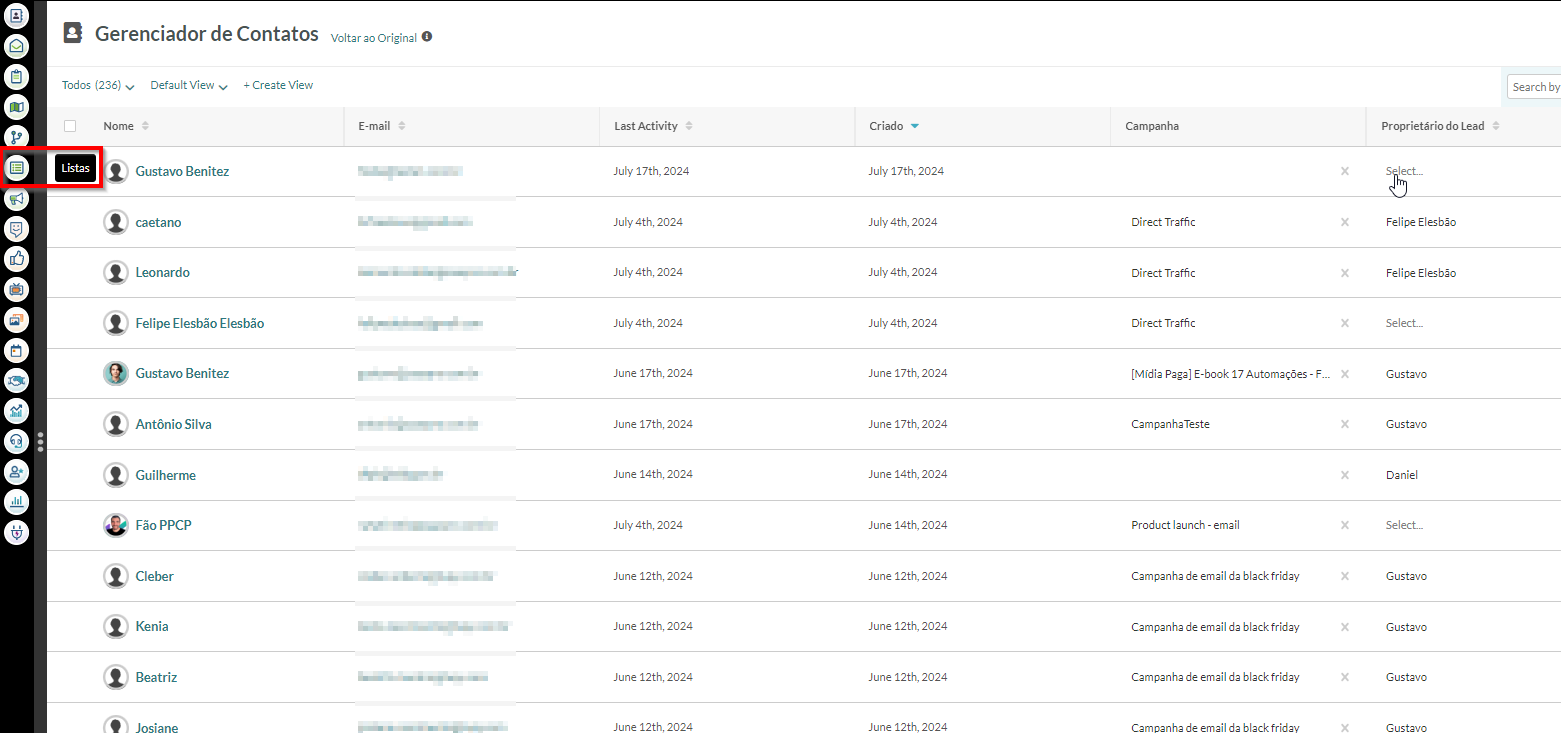Open the Default View dropdown
Screen dimensions: 1561x733
coord(189,86)
